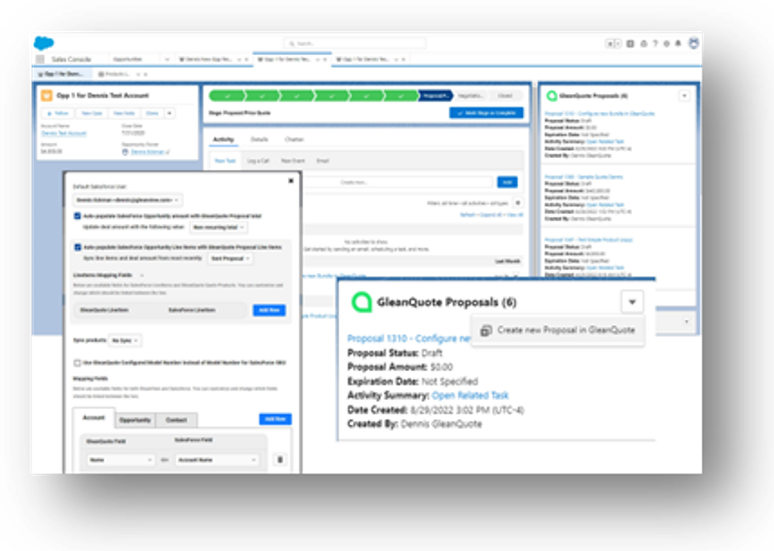
Task: Close the settings dialog with the X
Action: (x=291, y=181)
